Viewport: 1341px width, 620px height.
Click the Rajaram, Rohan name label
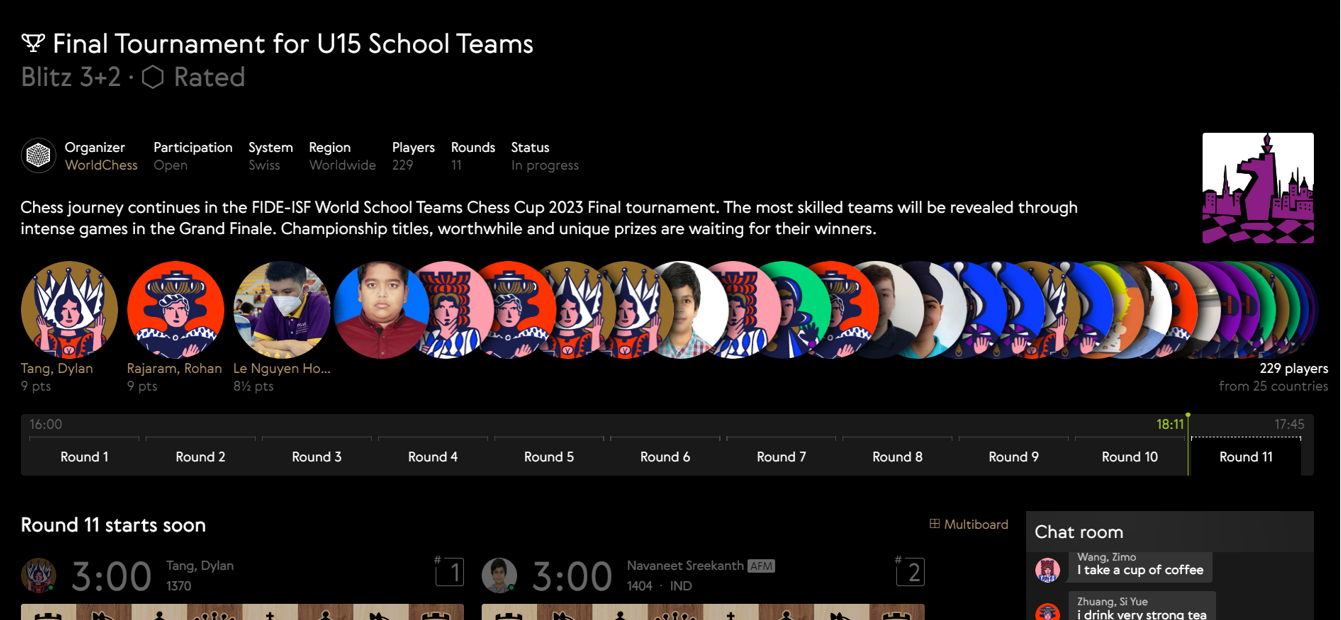(x=174, y=368)
